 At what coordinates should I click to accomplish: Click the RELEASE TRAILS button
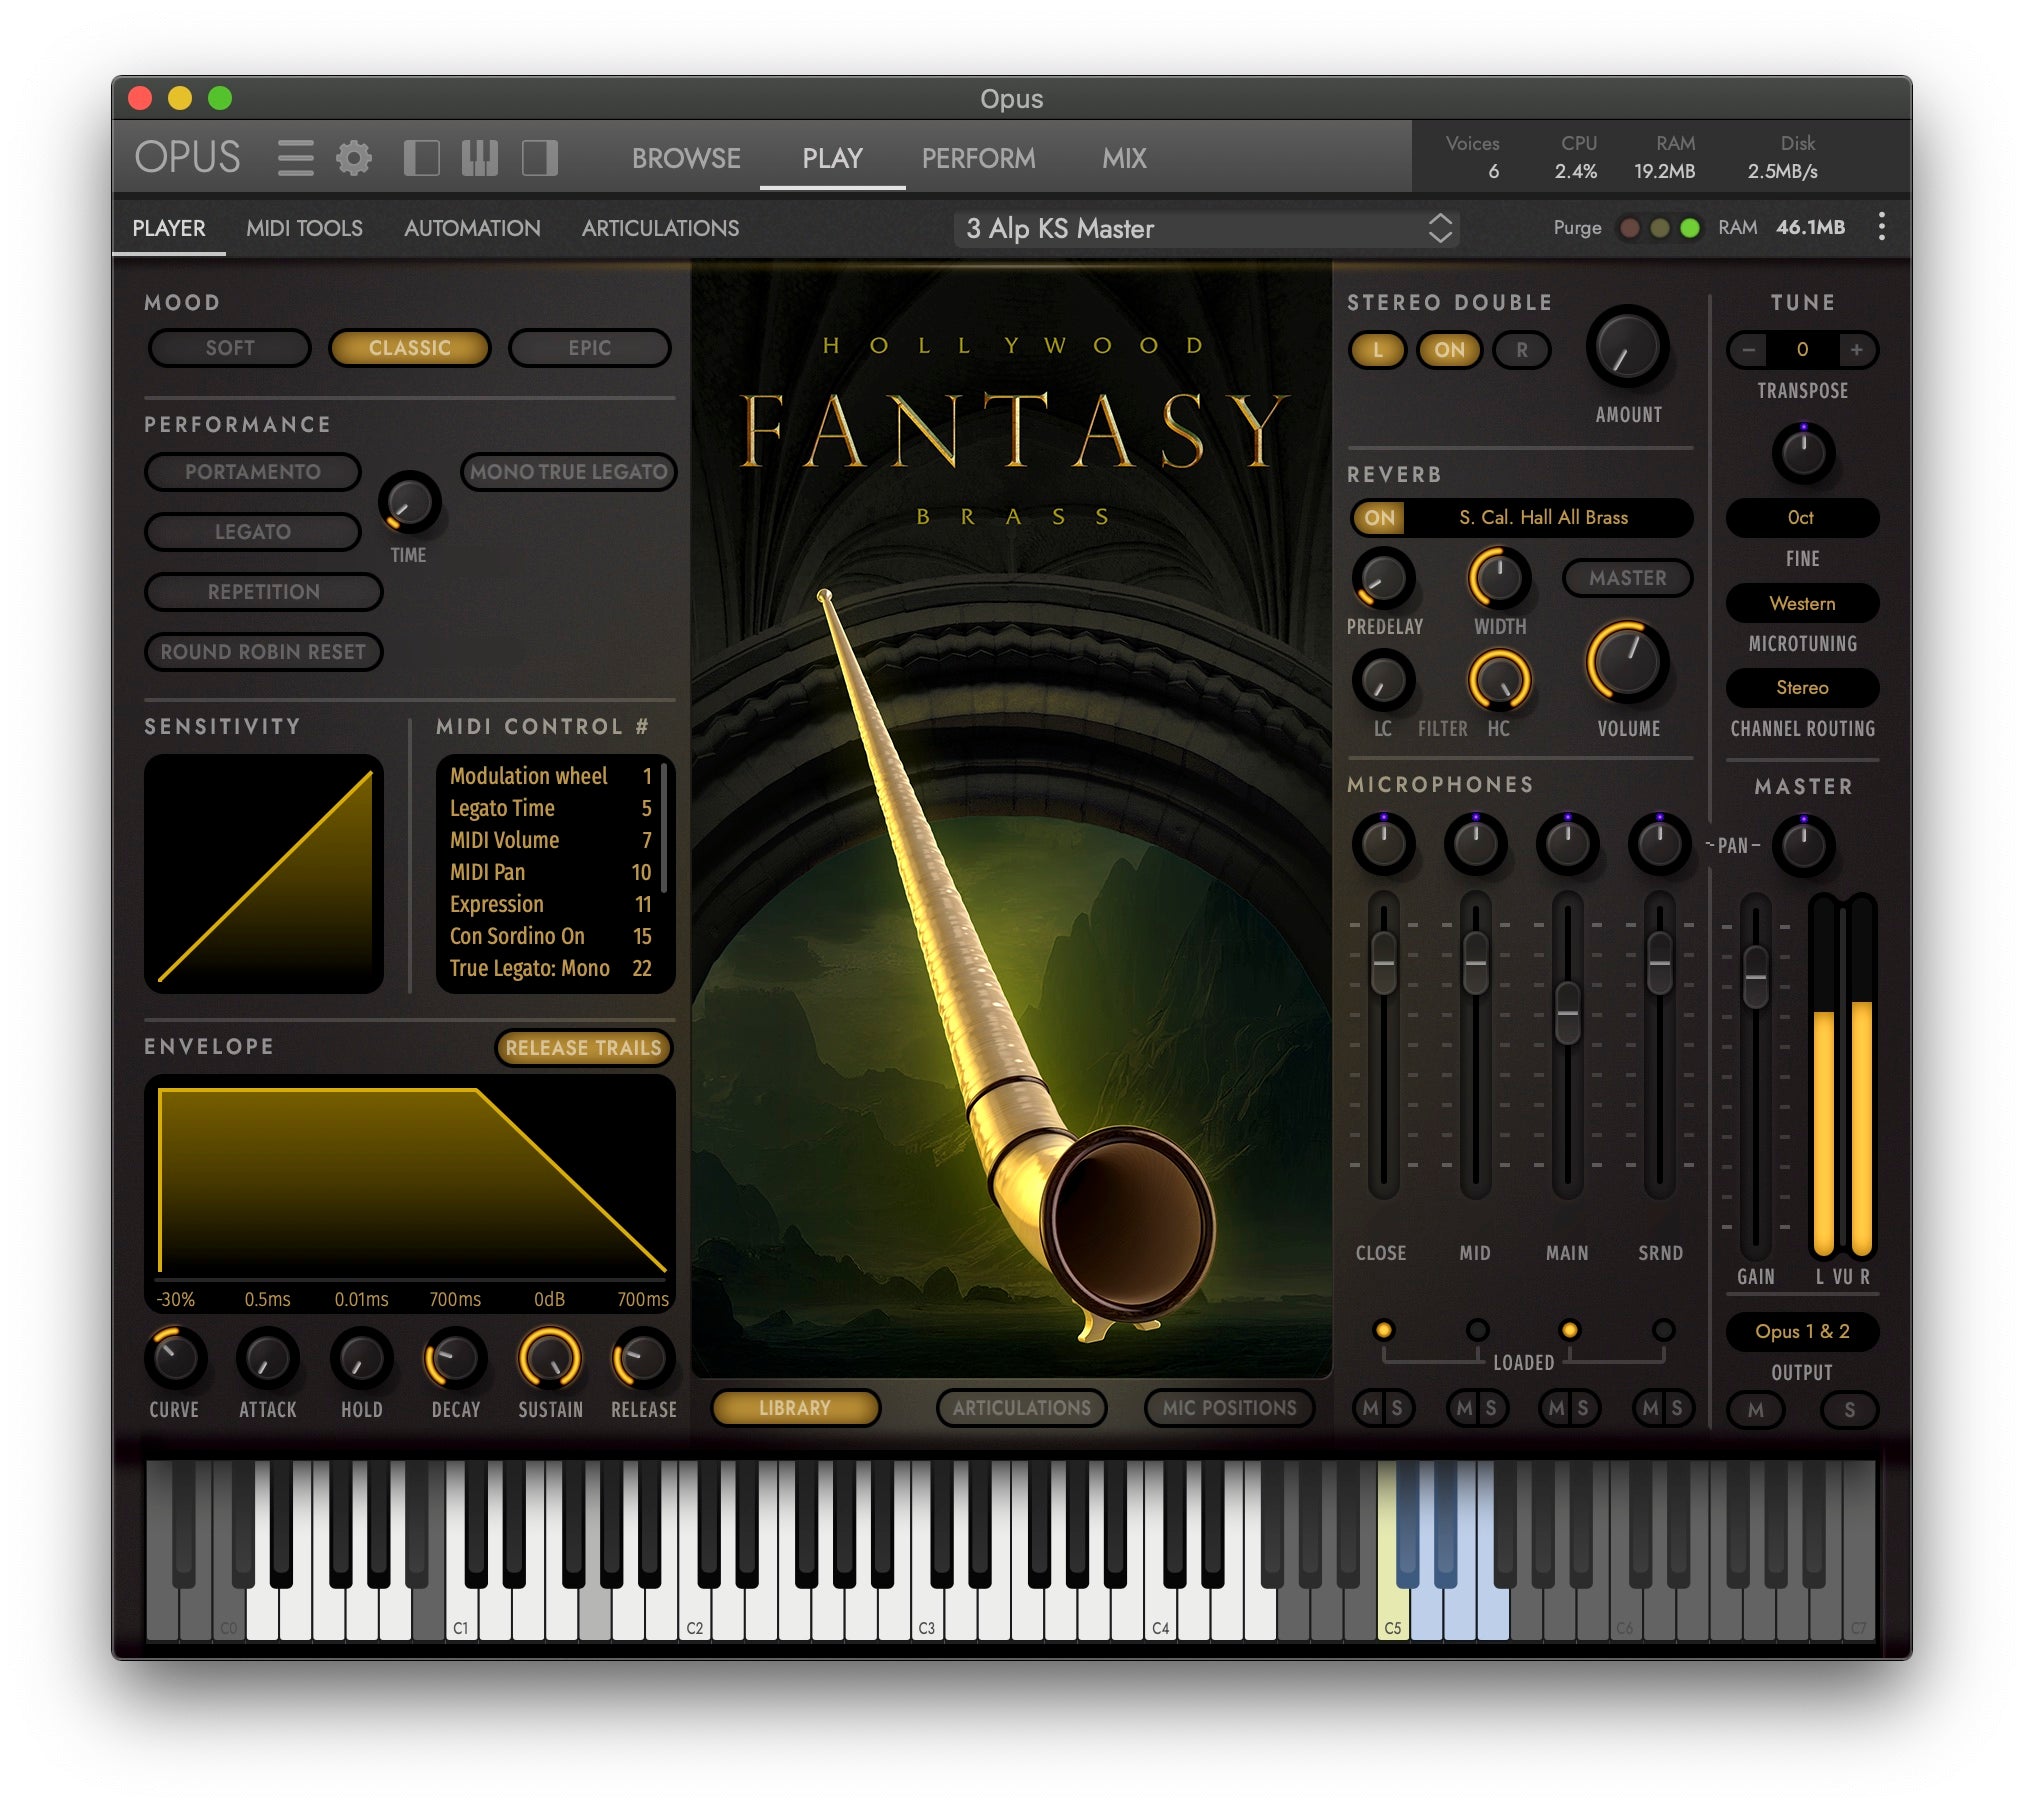click(x=584, y=1048)
